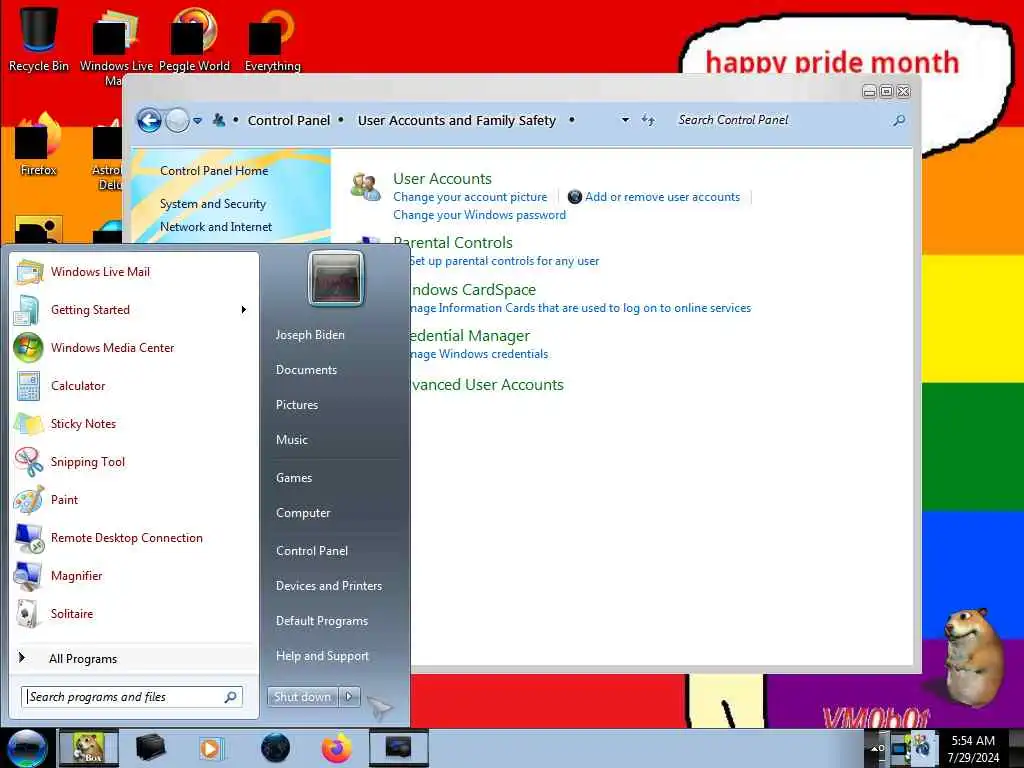Launch the Snipping Tool scissors icon
This screenshot has width=1024, height=768.
tap(29, 462)
